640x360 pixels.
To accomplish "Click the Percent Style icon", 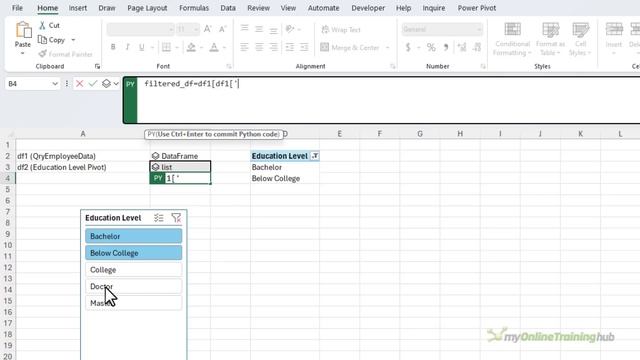I will [x=431, y=47].
